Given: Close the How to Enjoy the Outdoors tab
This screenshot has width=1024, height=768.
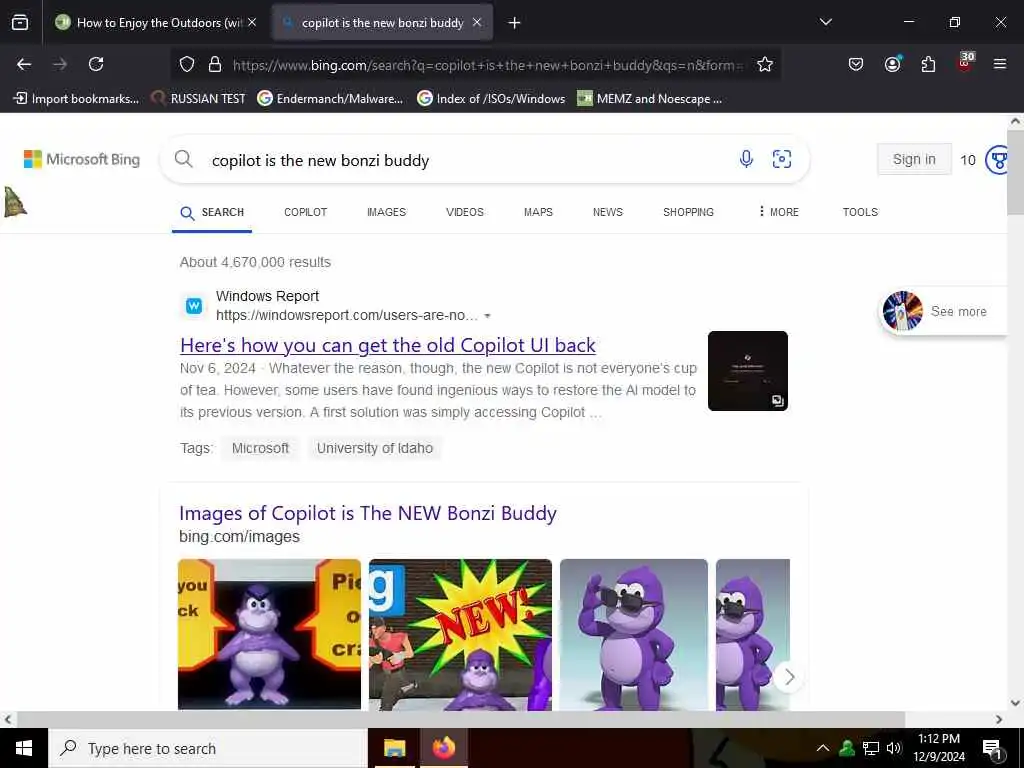Looking at the screenshot, I should (x=252, y=22).
